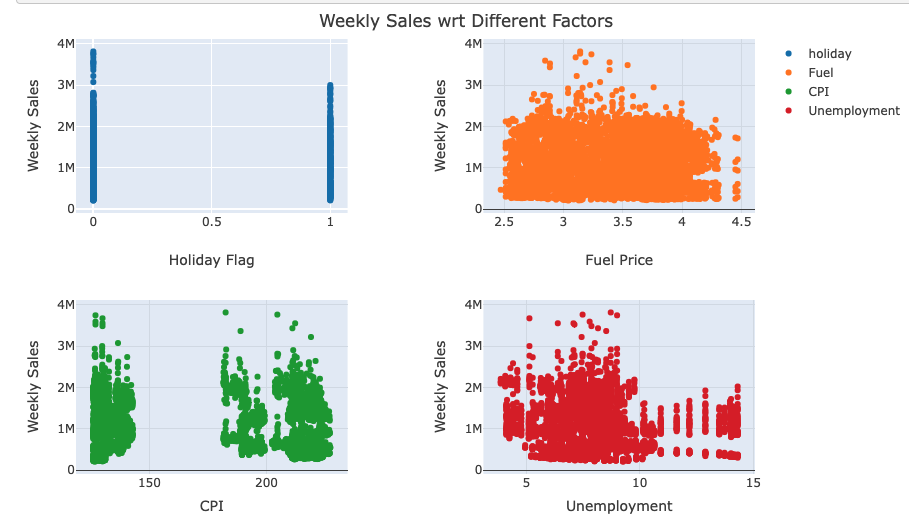Click the CPI x-axis title
The height and width of the screenshot is (530, 909).
(x=211, y=506)
